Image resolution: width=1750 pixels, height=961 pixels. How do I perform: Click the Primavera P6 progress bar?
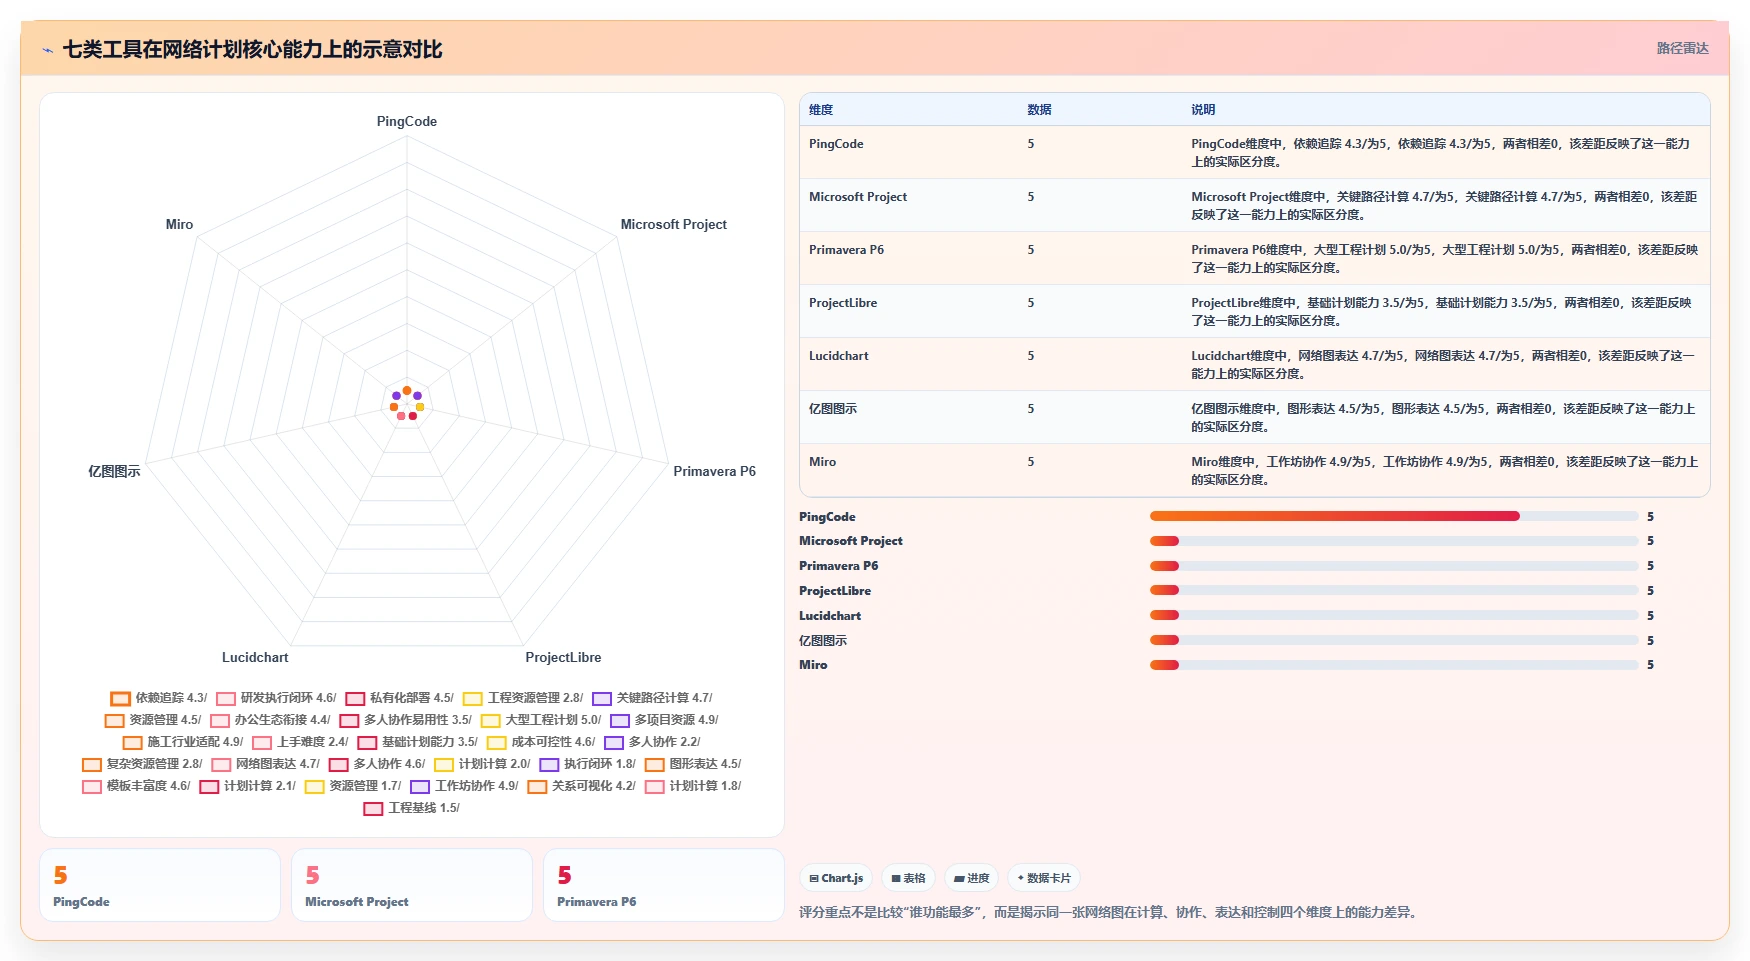point(1394,566)
